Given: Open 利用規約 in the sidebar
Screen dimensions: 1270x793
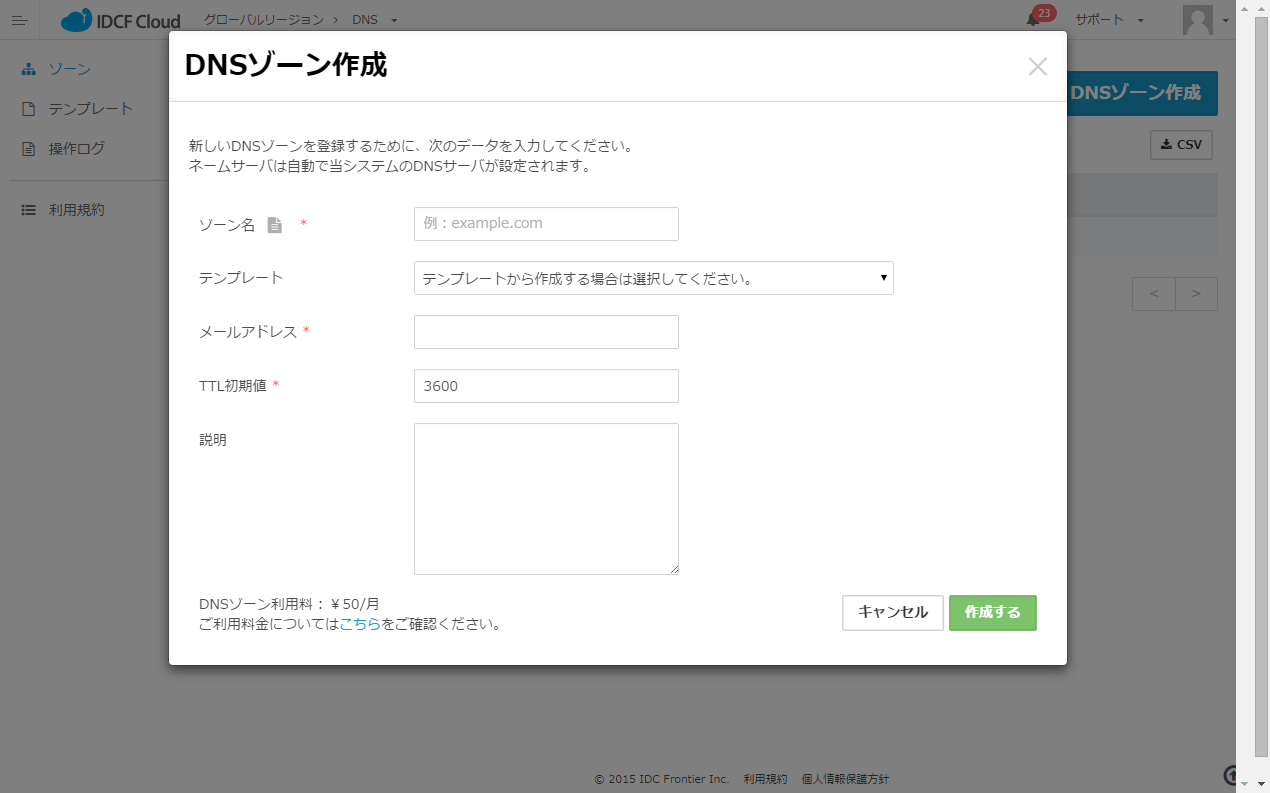Looking at the screenshot, I should (76, 210).
